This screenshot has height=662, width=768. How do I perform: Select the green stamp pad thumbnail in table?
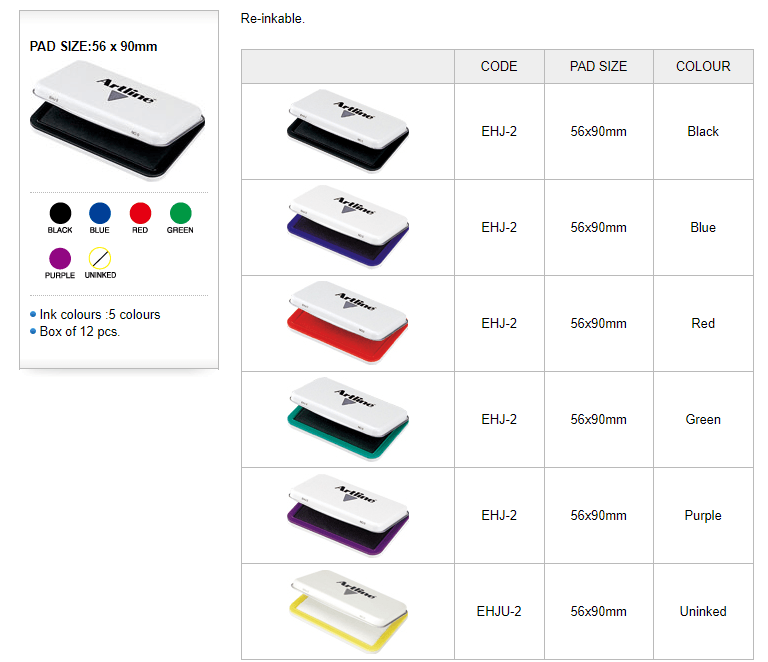tap(348, 419)
